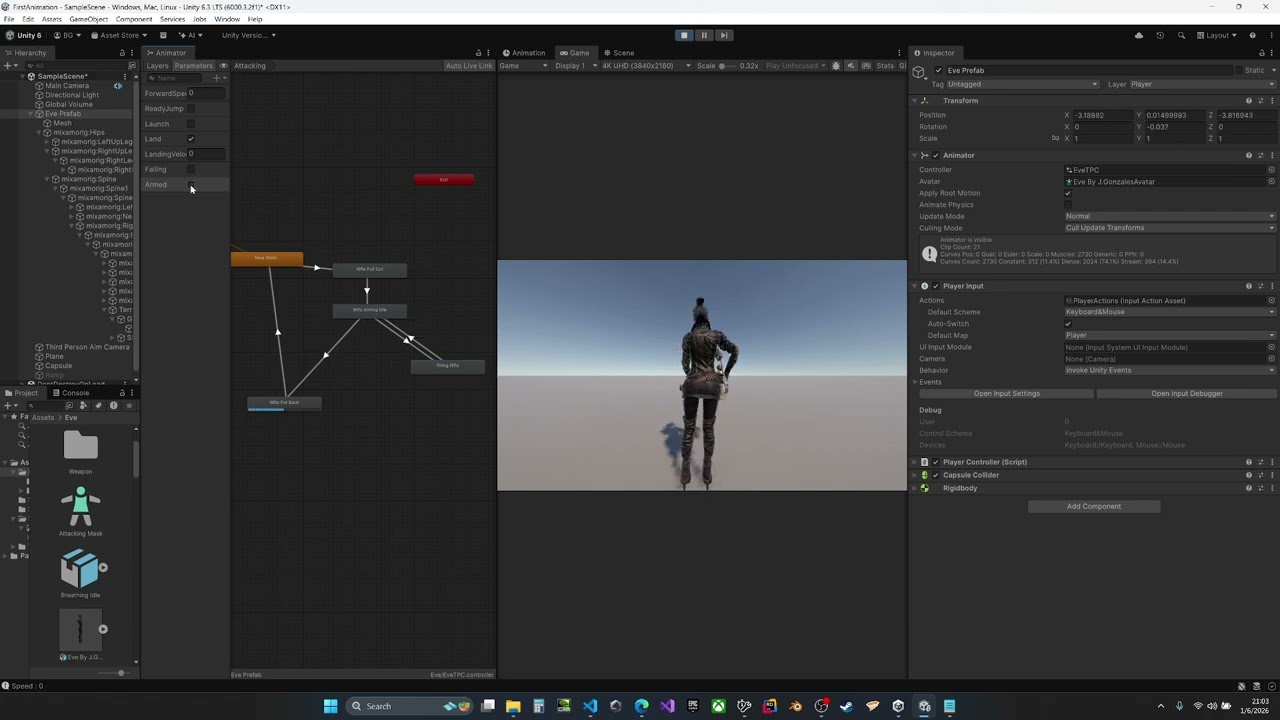Lock the Inspector panel with padlock icon
1280x720 pixels.
(x=1260, y=53)
